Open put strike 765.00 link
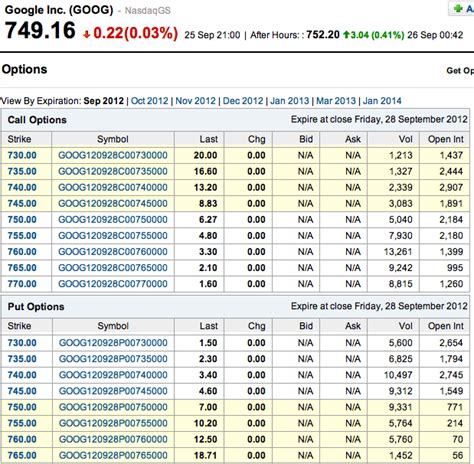The height and width of the screenshot is (464, 474). coord(22,455)
